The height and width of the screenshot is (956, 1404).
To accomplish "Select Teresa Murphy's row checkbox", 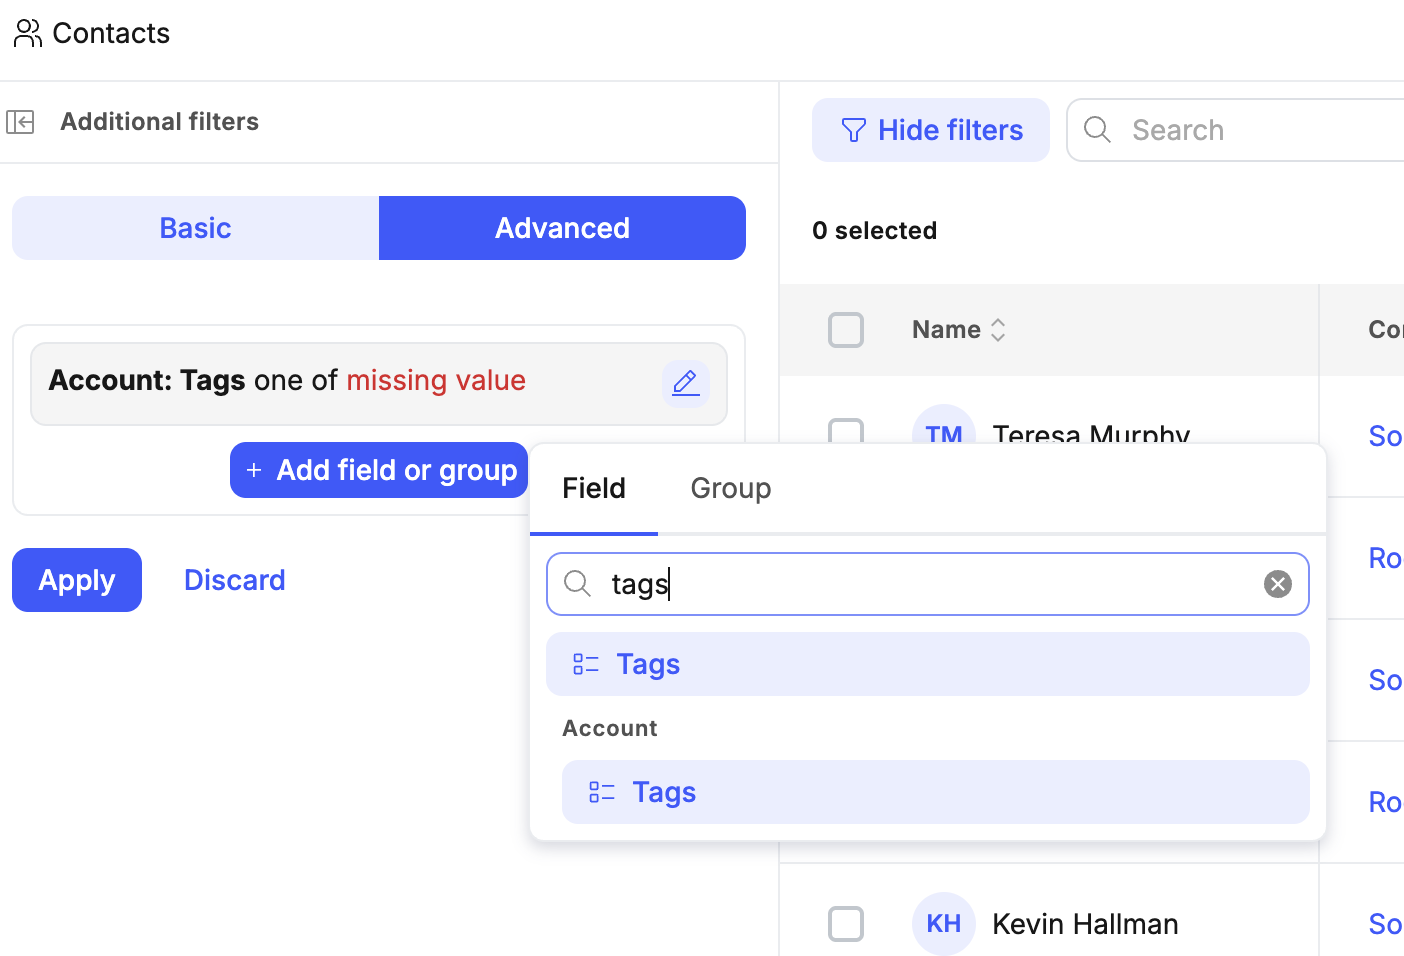I will coord(845,430).
